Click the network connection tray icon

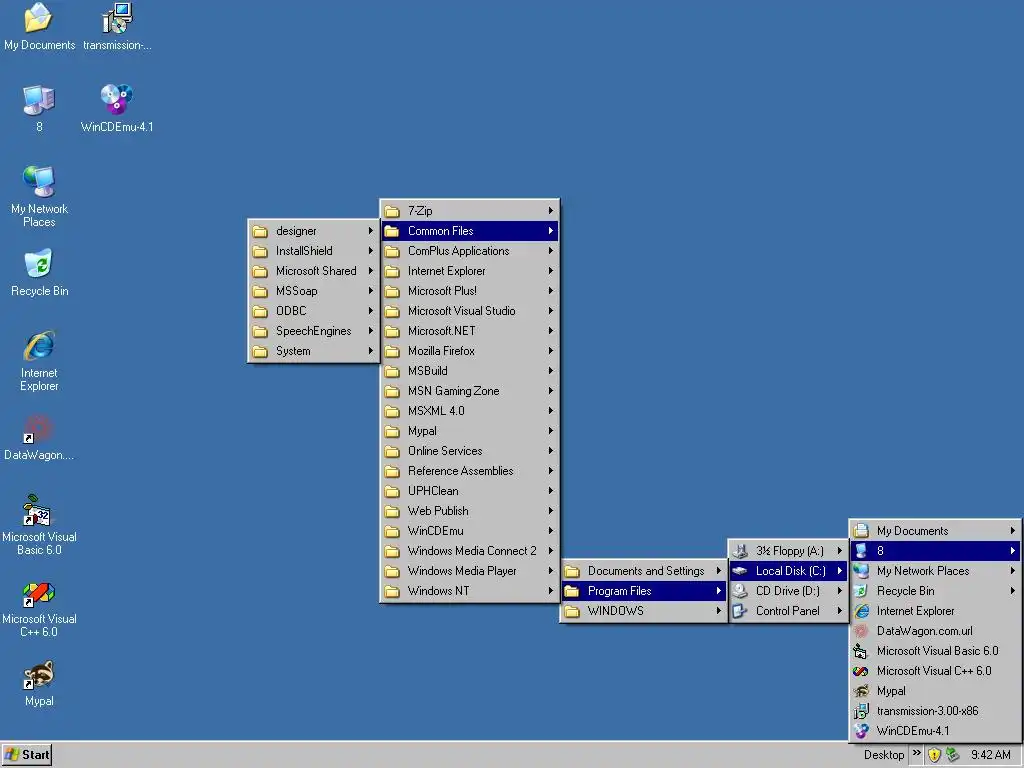click(x=953, y=755)
